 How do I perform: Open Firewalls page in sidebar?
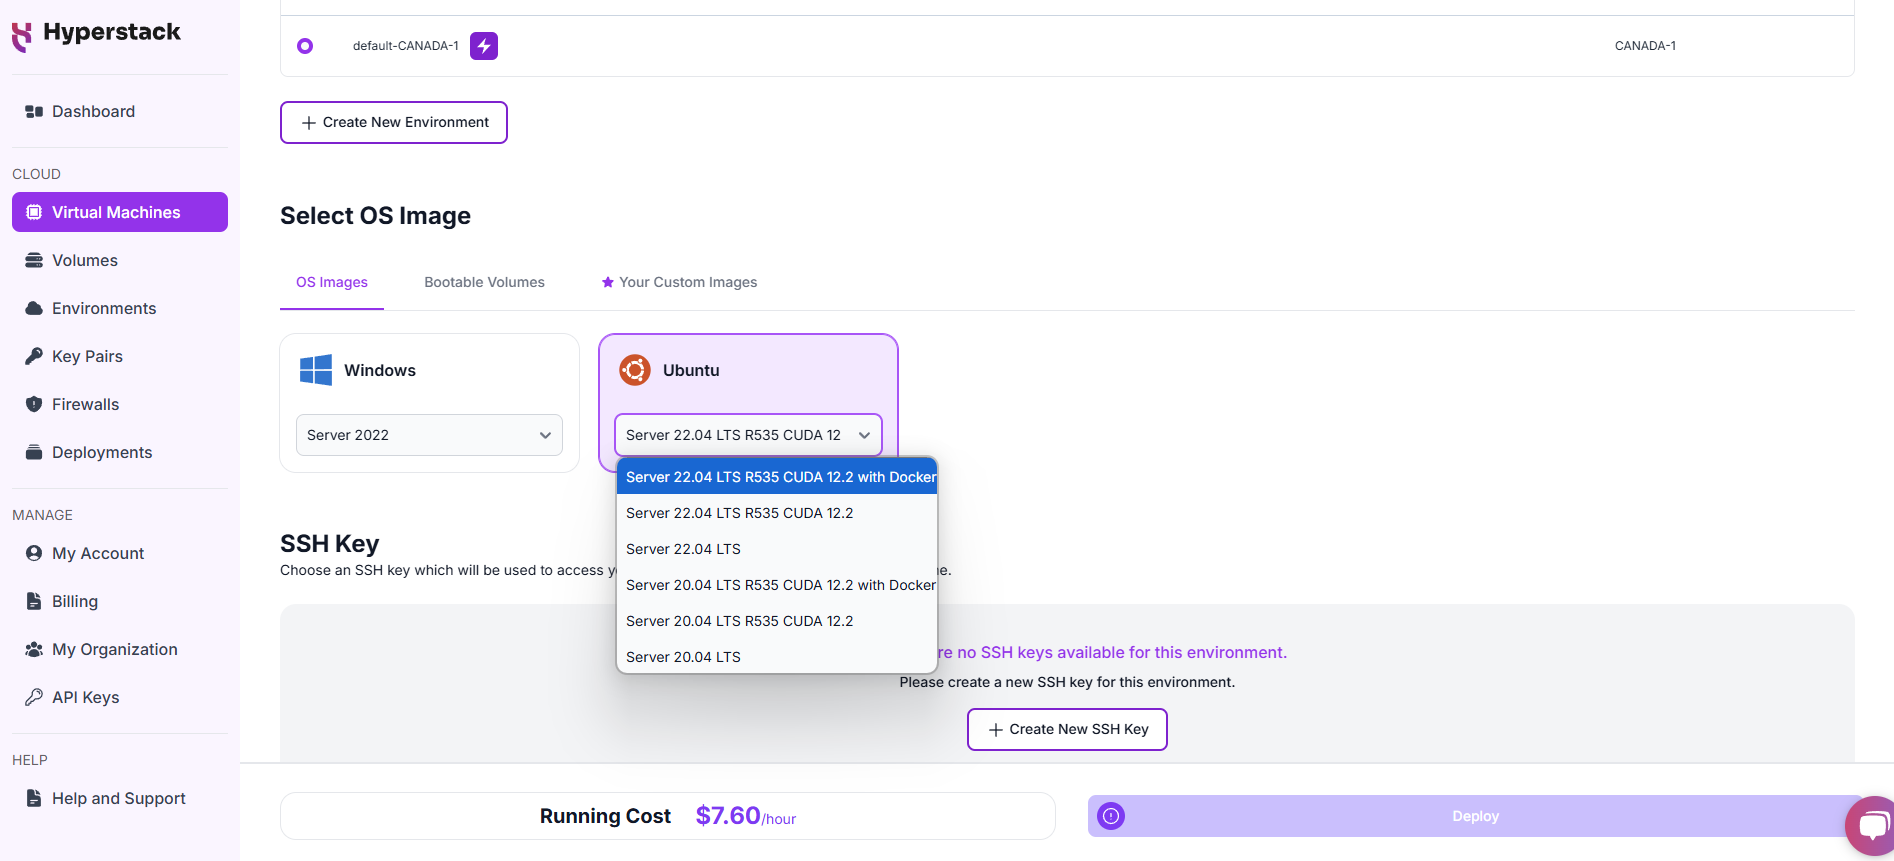click(85, 404)
